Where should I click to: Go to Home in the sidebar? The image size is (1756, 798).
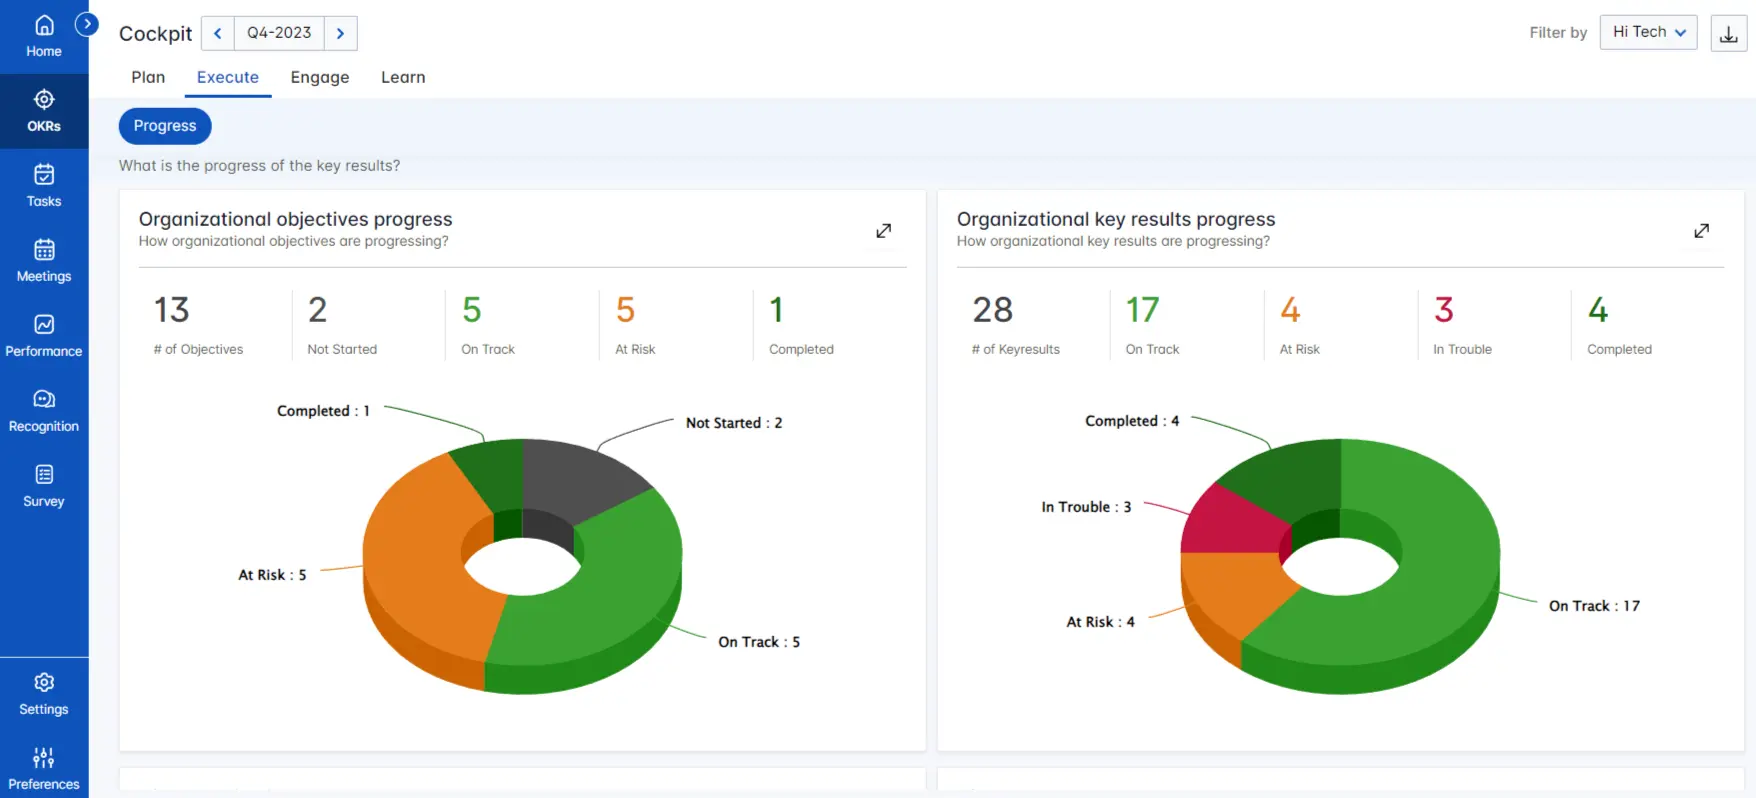tap(44, 36)
